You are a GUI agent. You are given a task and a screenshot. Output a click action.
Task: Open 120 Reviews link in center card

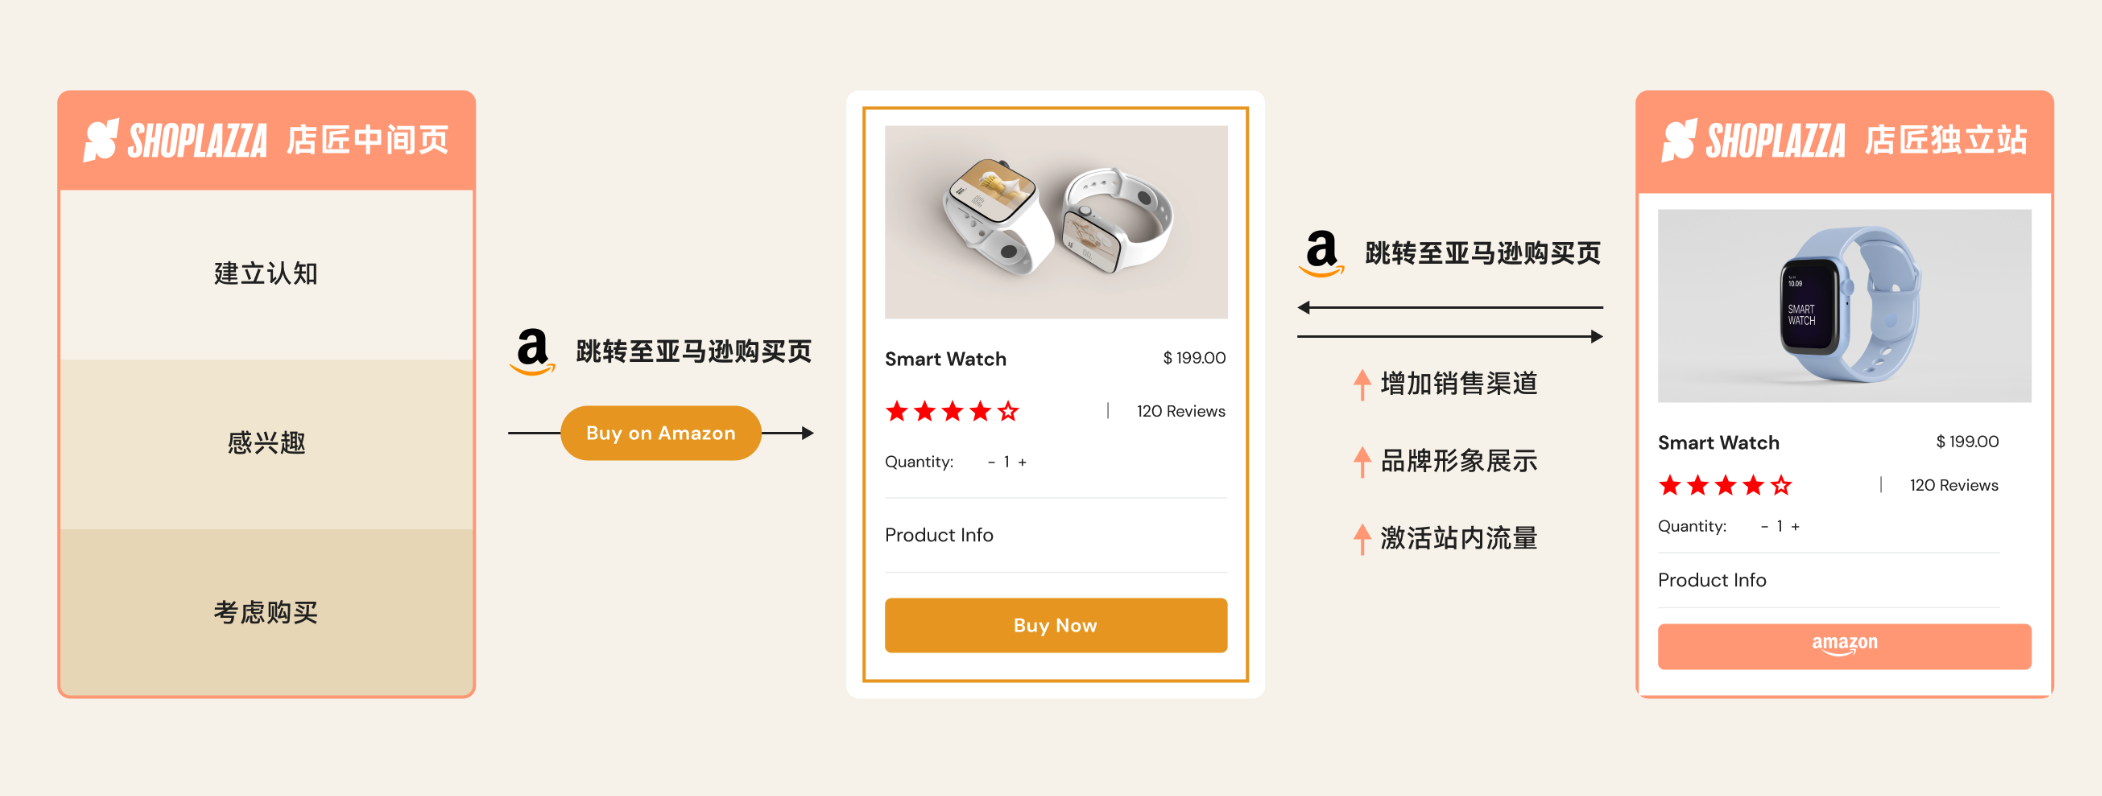(x=1180, y=411)
